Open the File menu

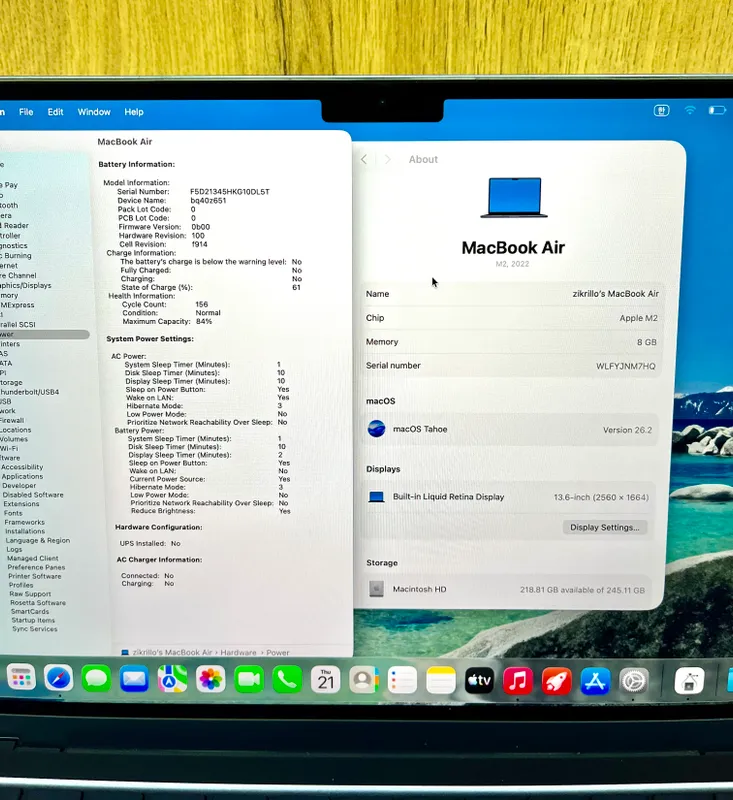pos(26,112)
